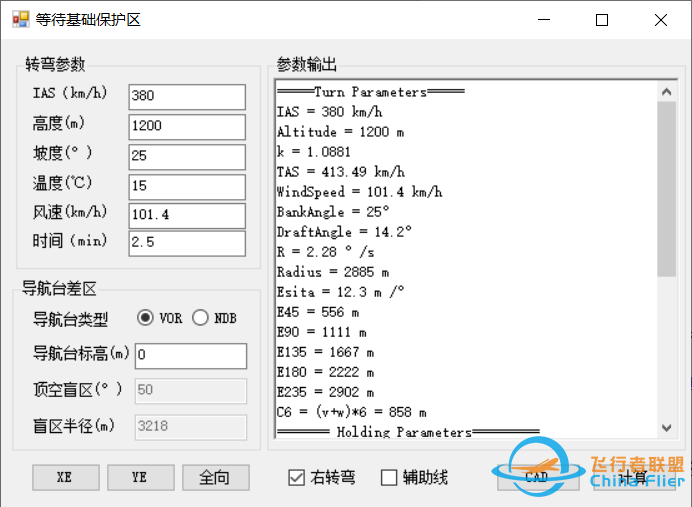692x507 pixels.
Task: Click the line 'C6 = (v+w)*6 = 858 m'
Action: 352,412
